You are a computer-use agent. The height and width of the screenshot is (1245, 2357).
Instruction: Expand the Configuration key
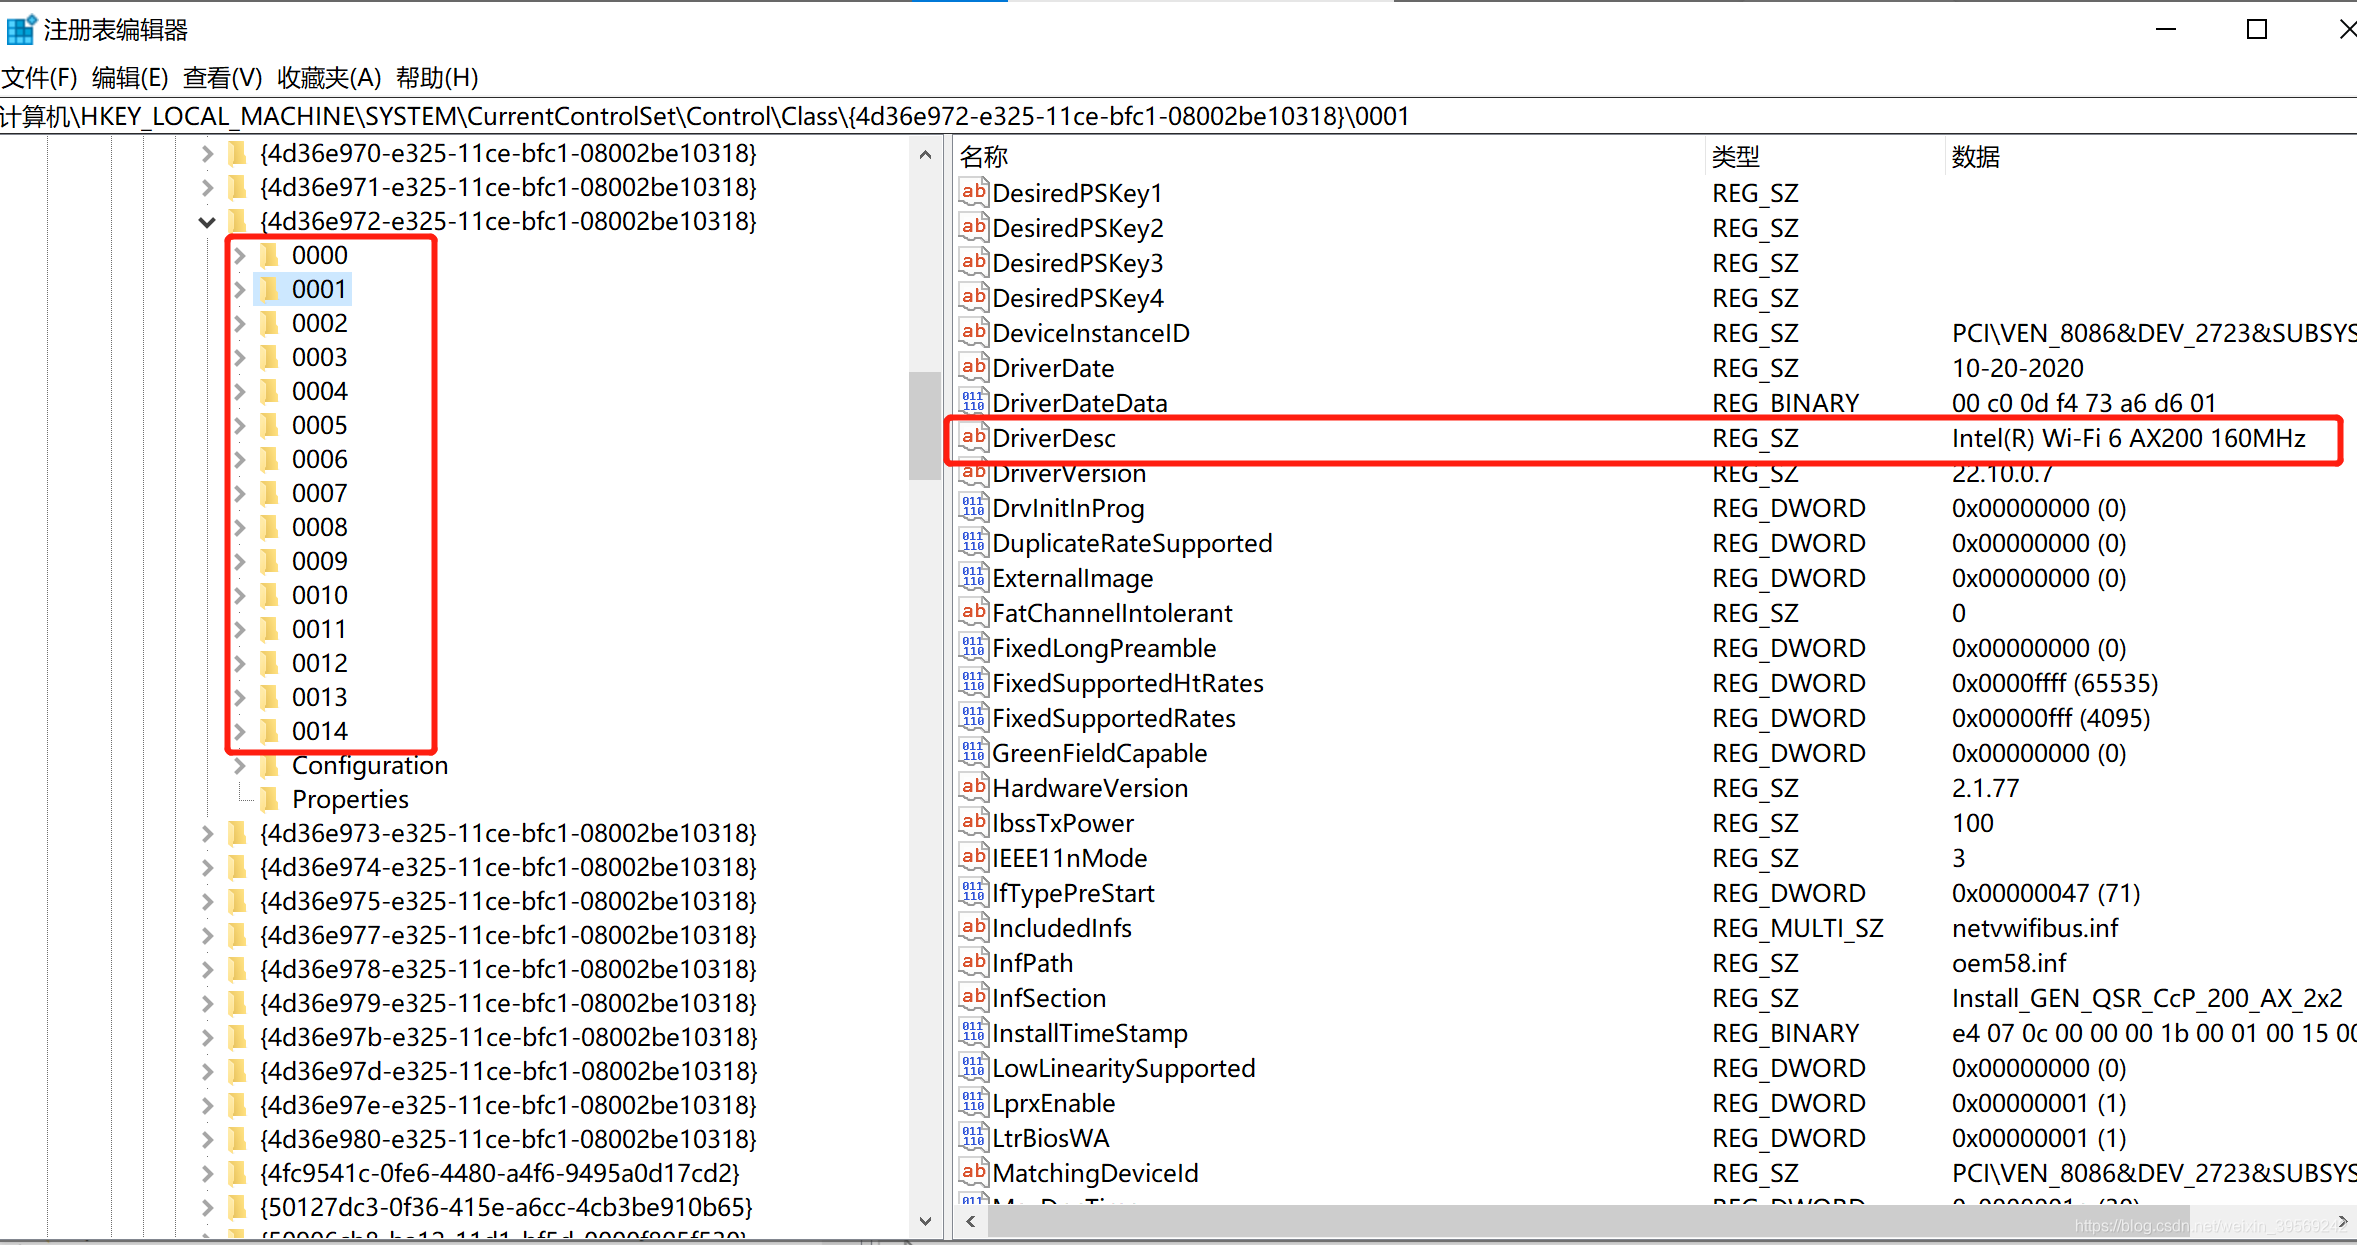[240, 765]
